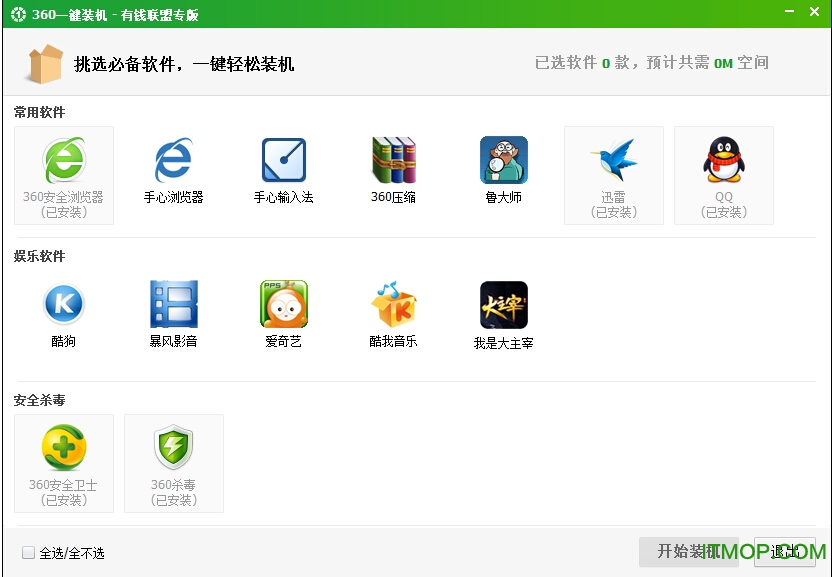
Task: Choose the 我是大主宰 game icon
Action: [504, 305]
